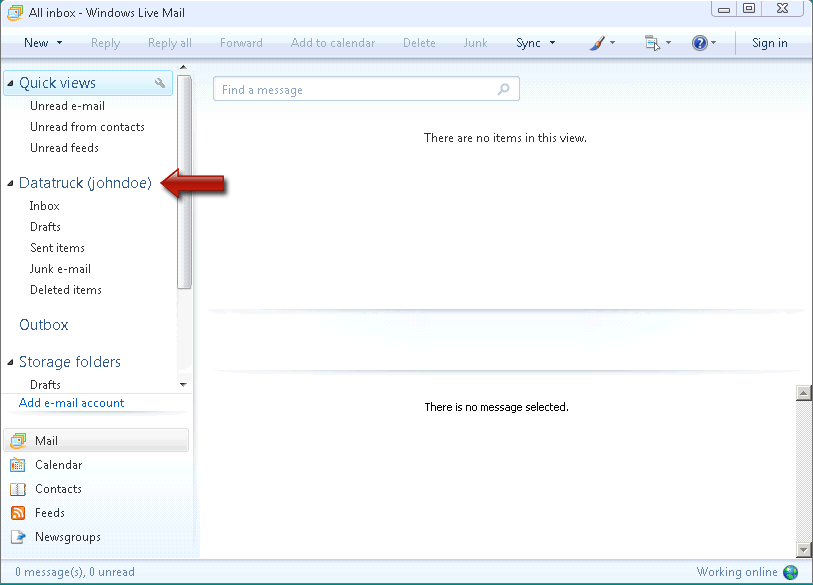
Task: Click the Newsgroups icon
Action: (18, 537)
